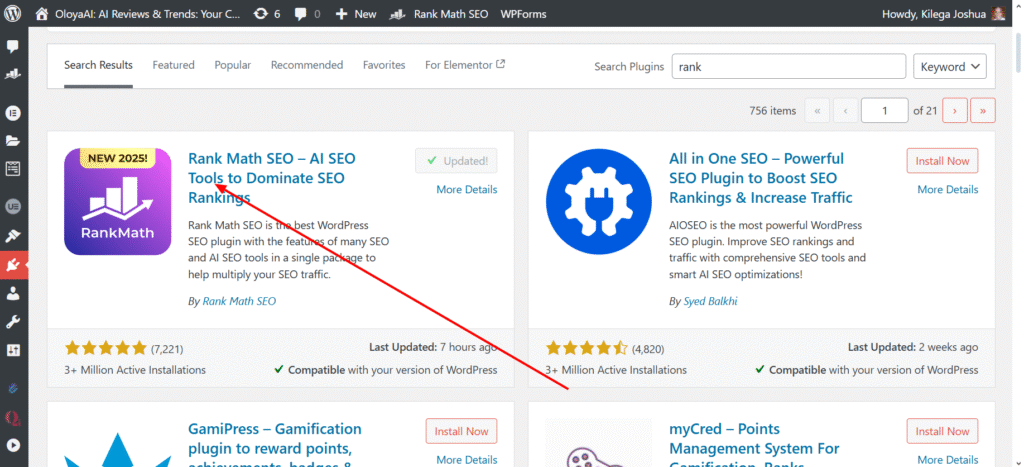The image size is (1024, 467).
Task: Switch to the Favorites tab
Action: (384, 65)
